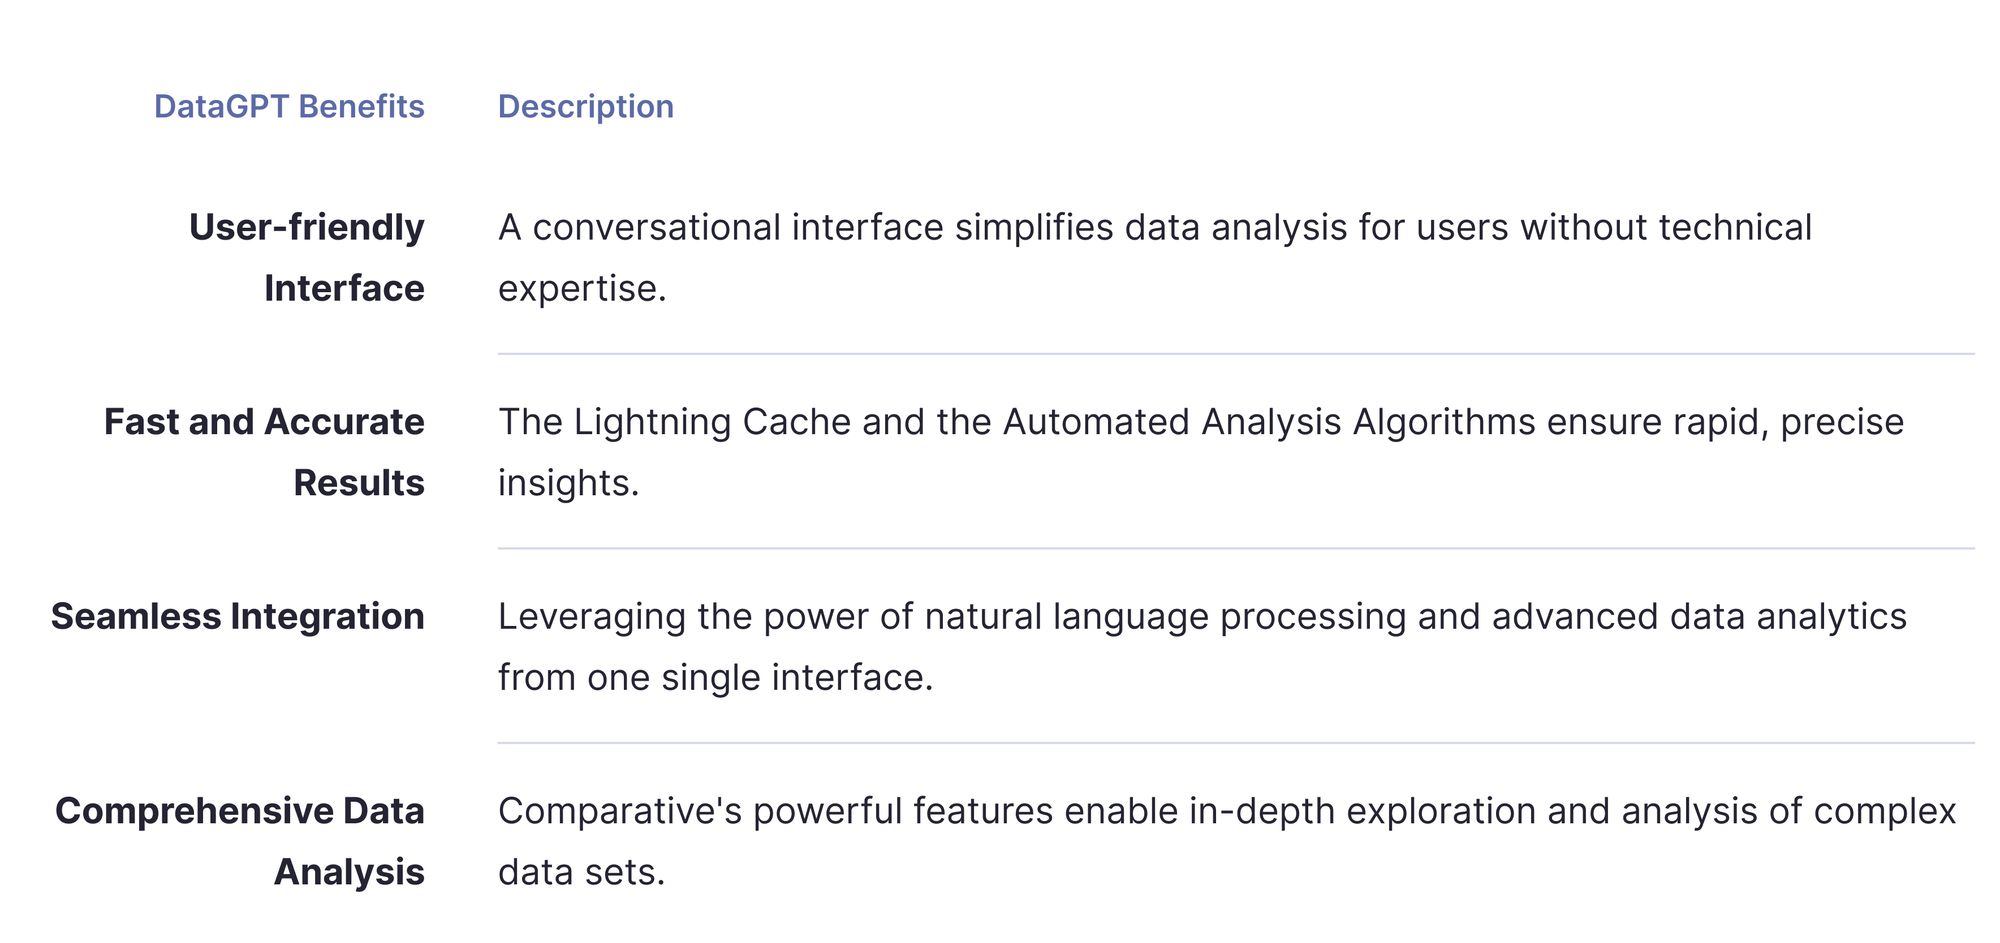
Task: Click the Comprehensive Data Analysis label
Action: 240,841
